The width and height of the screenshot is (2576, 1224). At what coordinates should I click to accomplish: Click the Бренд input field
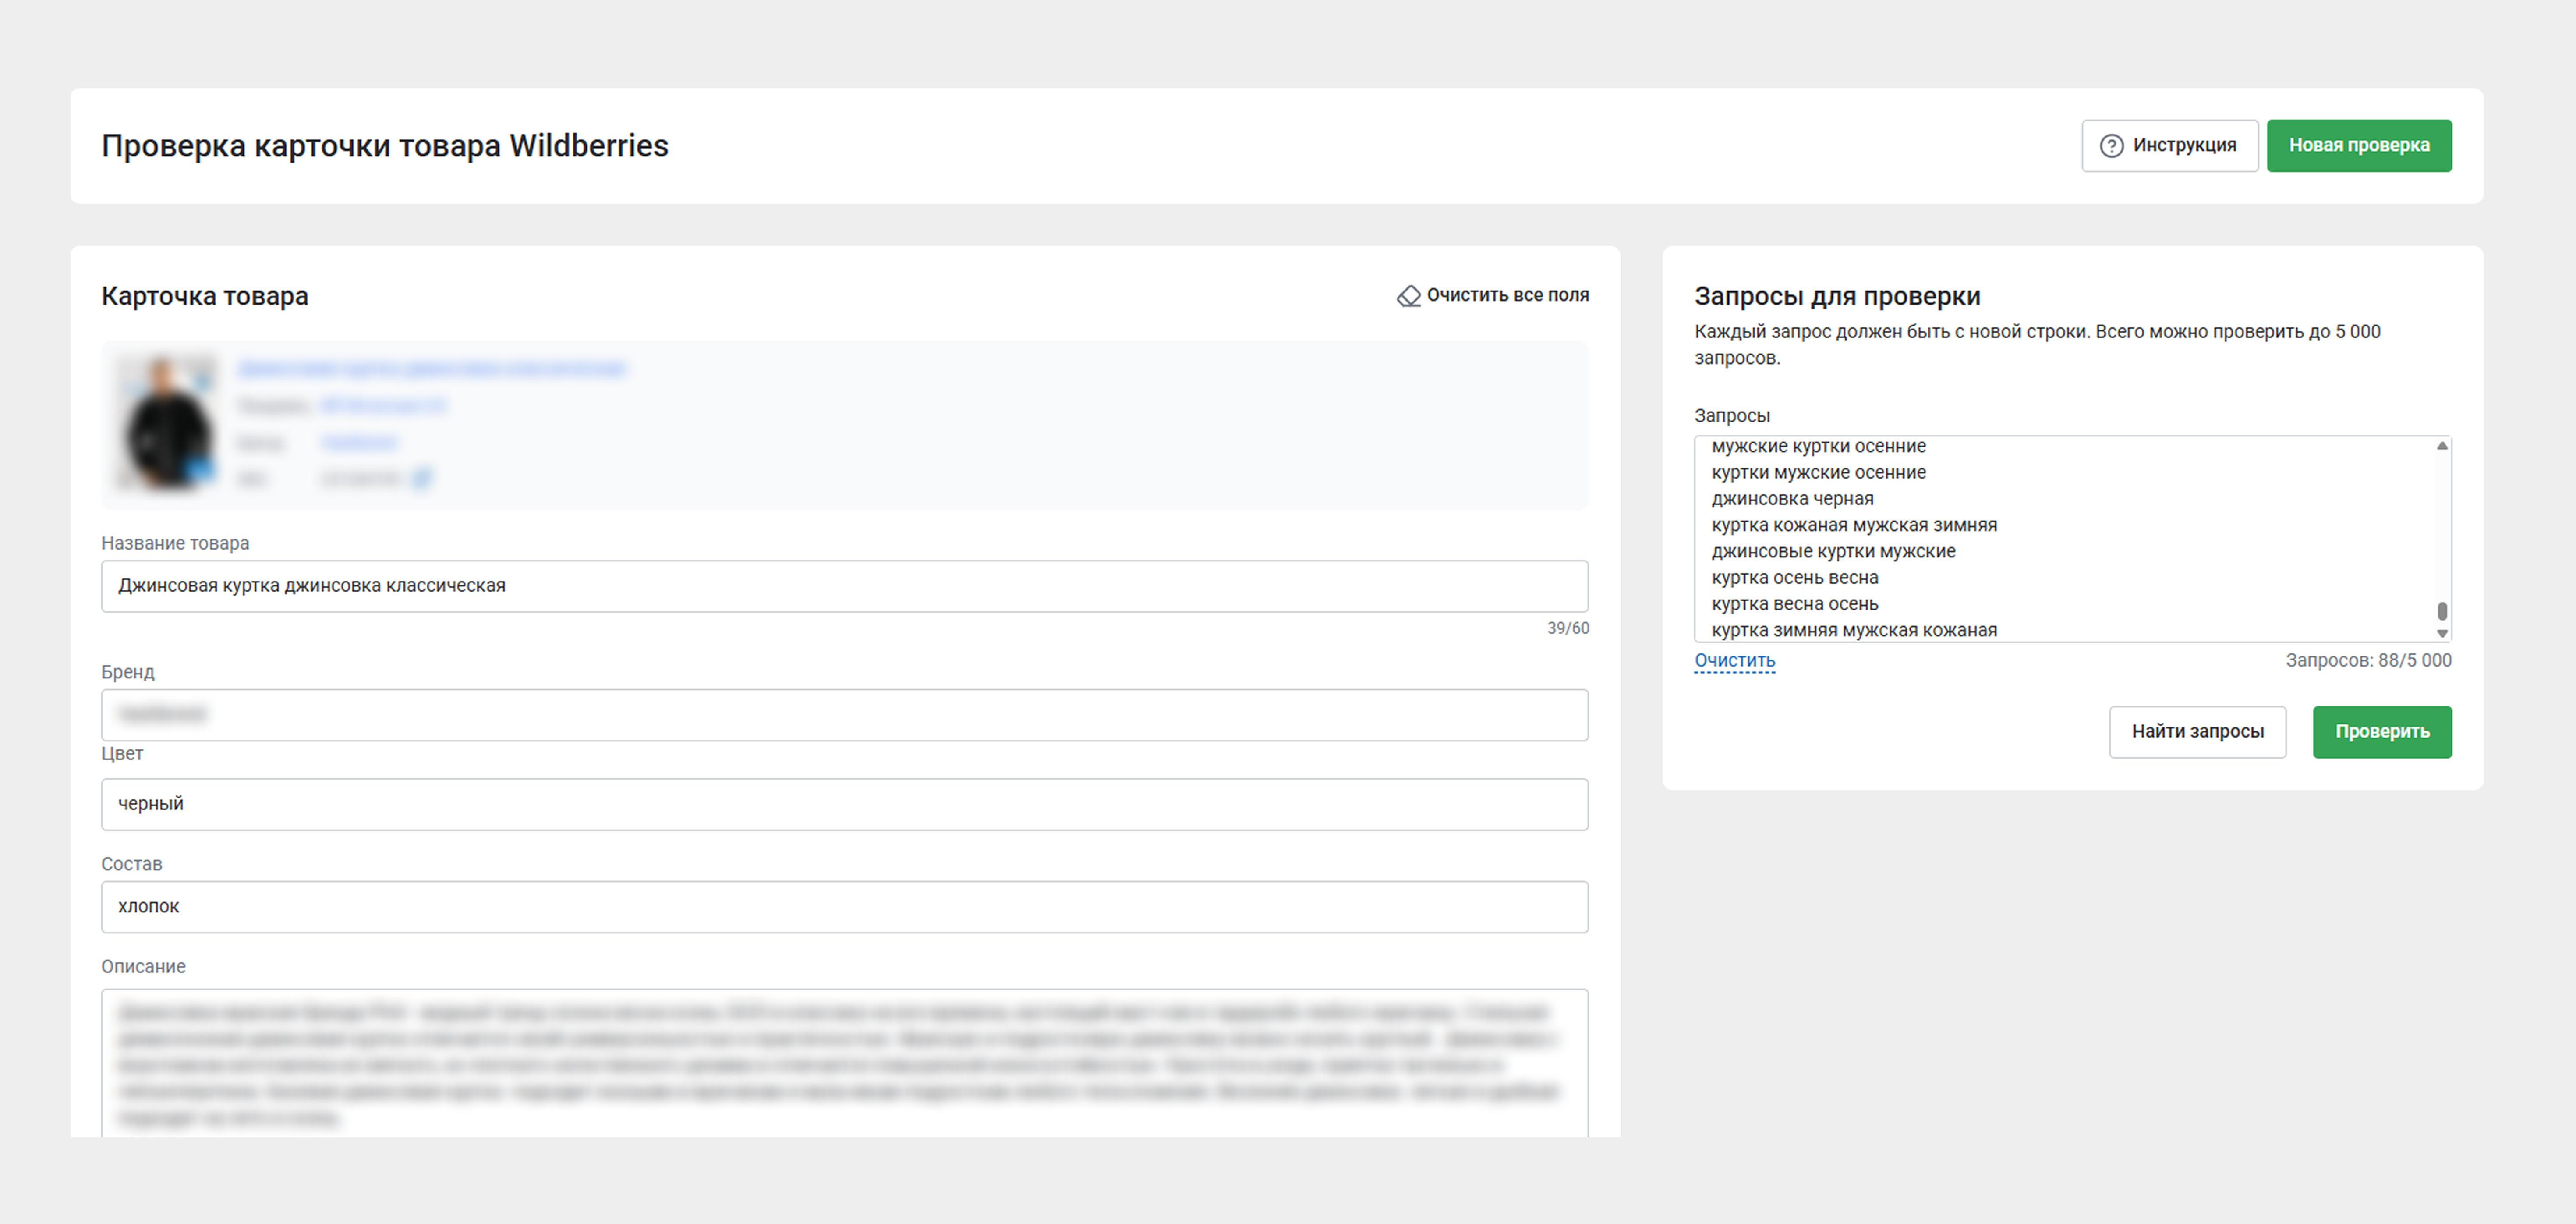coord(844,715)
